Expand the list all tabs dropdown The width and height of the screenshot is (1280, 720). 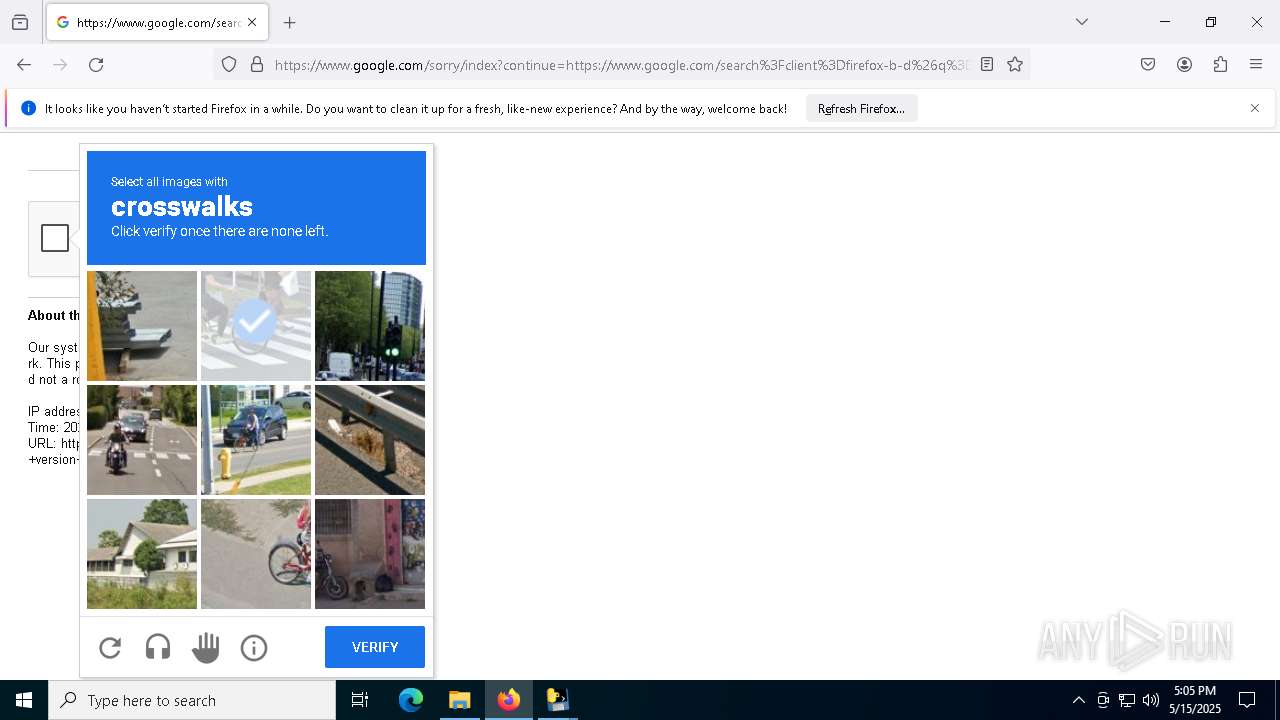coord(1082,22)
